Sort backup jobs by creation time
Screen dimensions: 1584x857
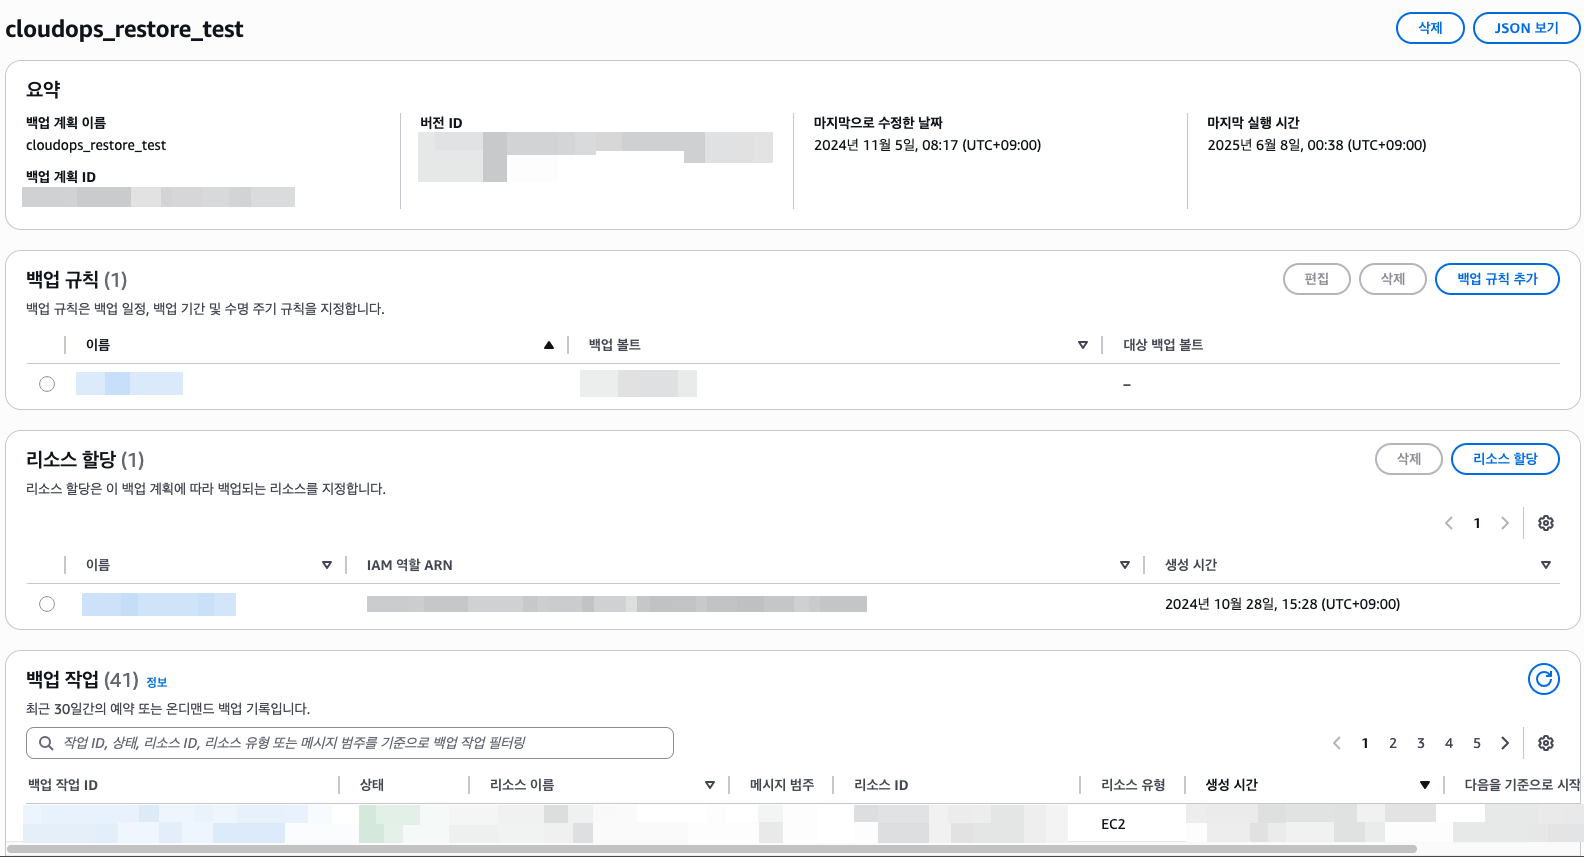1424,785
